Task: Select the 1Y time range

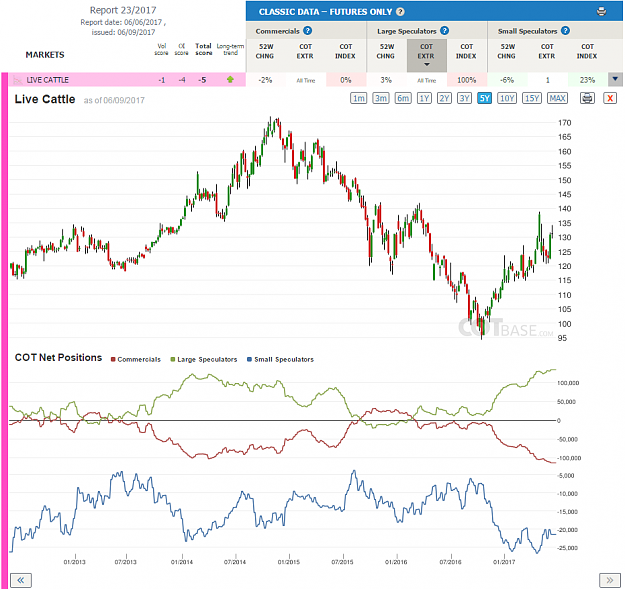Action: tap(424, 98)
